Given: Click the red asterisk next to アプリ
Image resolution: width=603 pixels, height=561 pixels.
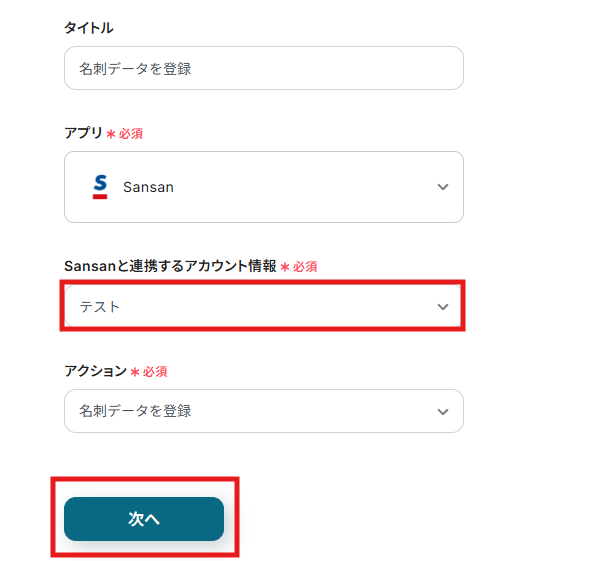Looking at the screenshot, I should pos(111,133).
